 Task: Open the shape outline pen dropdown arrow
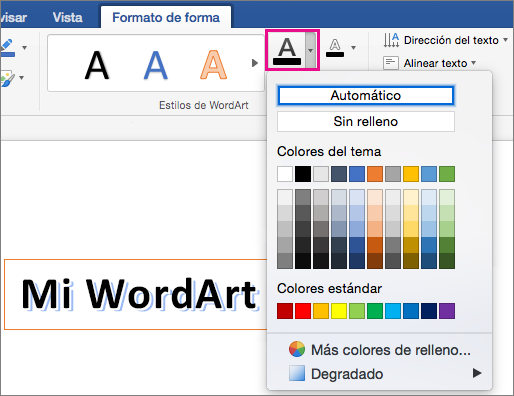pos(24,48)
